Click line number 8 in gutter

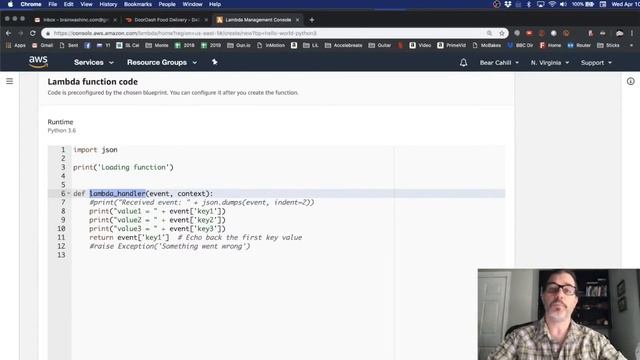(63, 211)
